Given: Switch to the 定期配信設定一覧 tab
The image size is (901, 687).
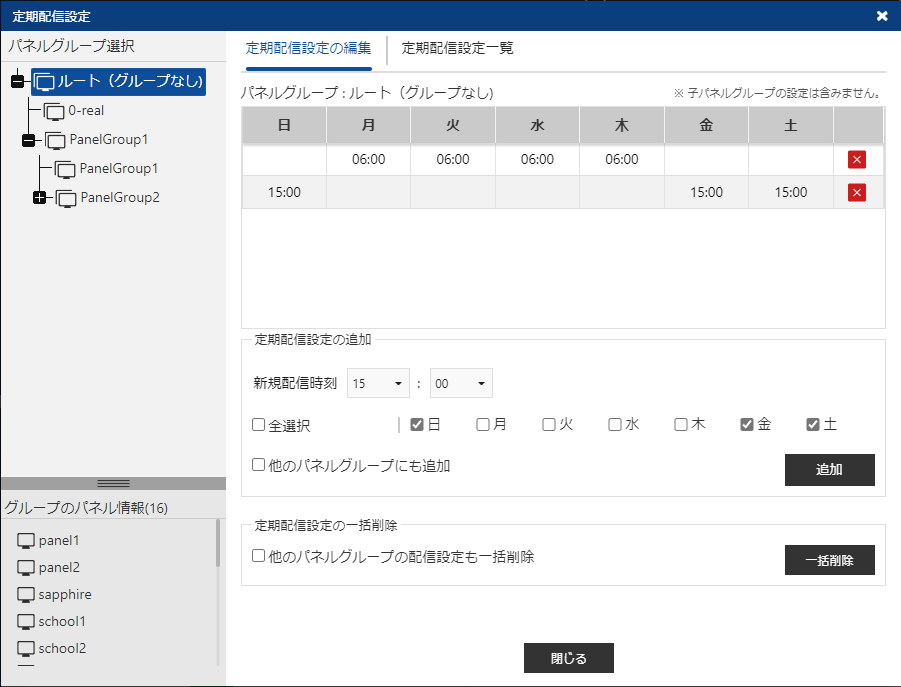Looking at the screenshot, I should point(457,47).
